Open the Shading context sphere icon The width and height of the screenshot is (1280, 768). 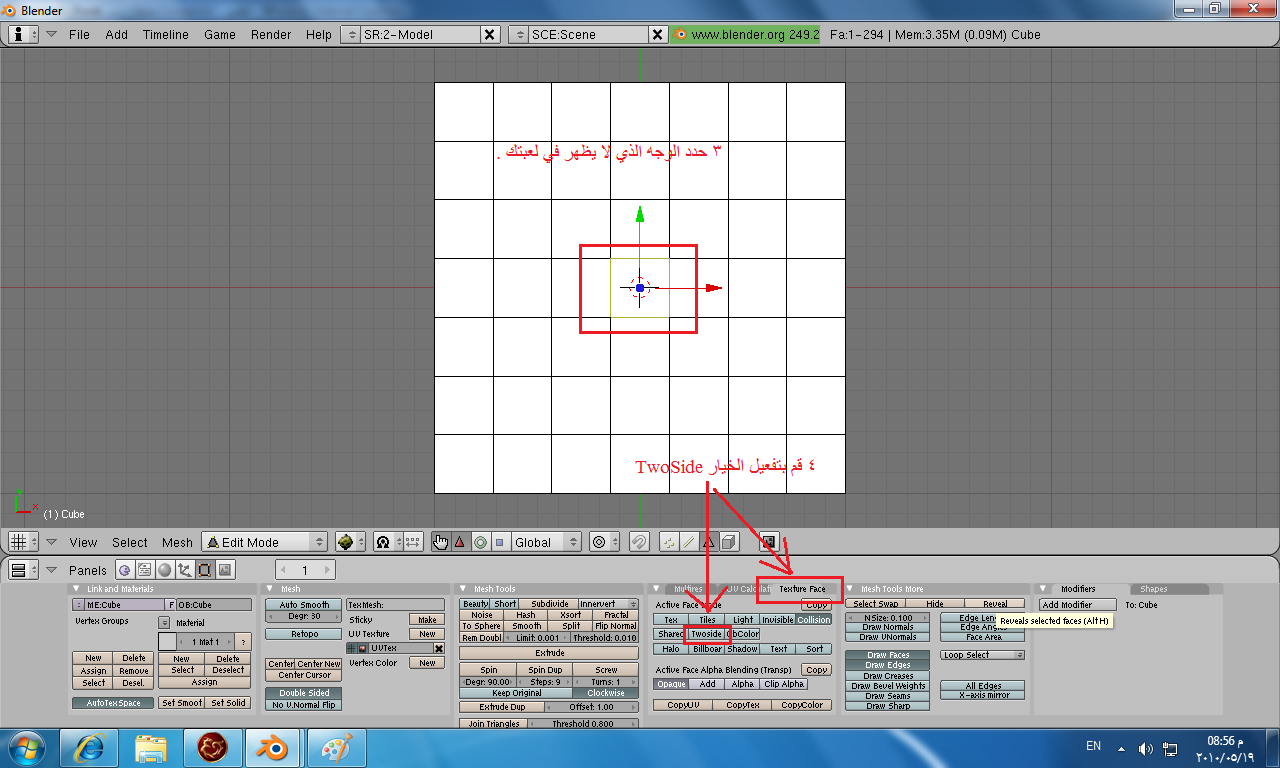(x=165, y=570)
